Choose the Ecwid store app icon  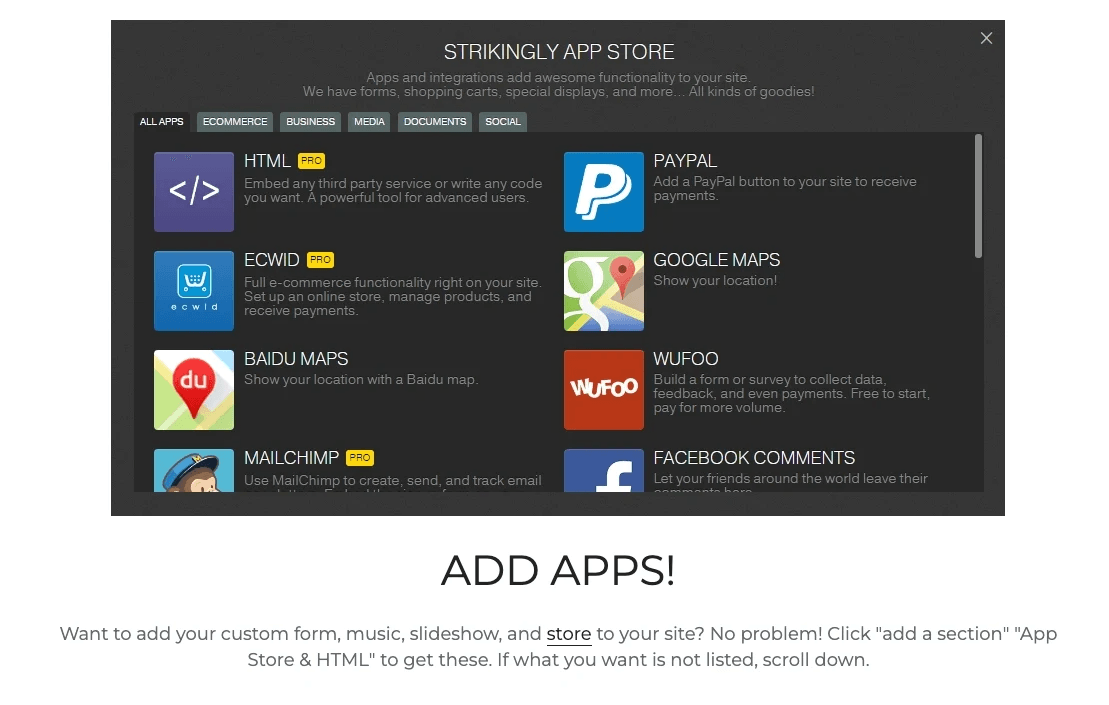(194, 291)
